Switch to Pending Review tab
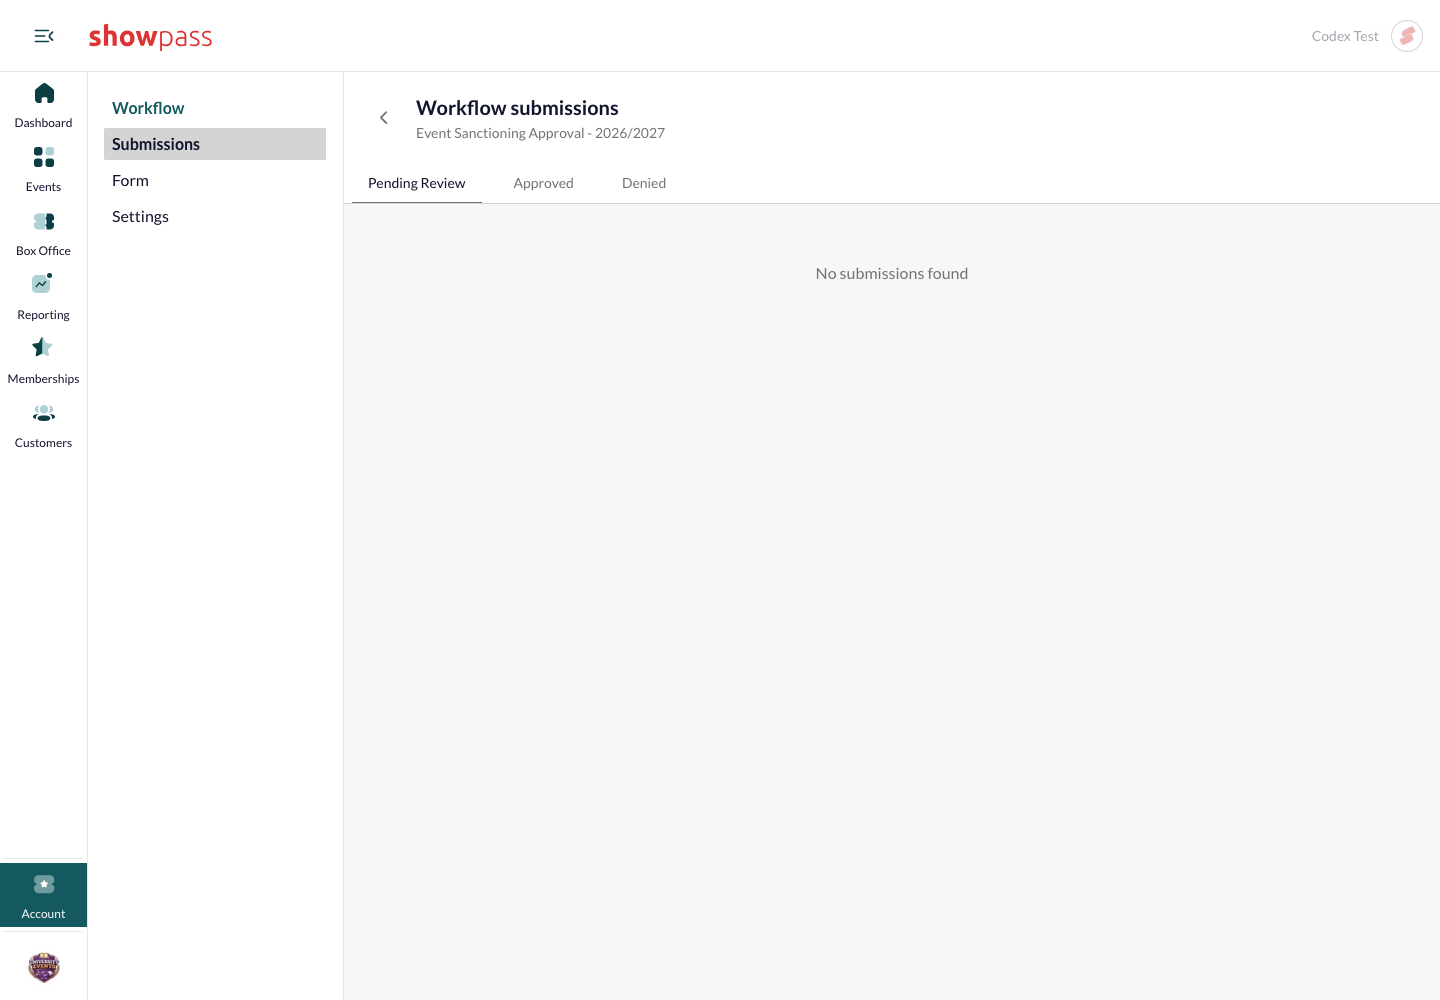Viewport: 1440px width, 1000px height. [x=417, y=183]
